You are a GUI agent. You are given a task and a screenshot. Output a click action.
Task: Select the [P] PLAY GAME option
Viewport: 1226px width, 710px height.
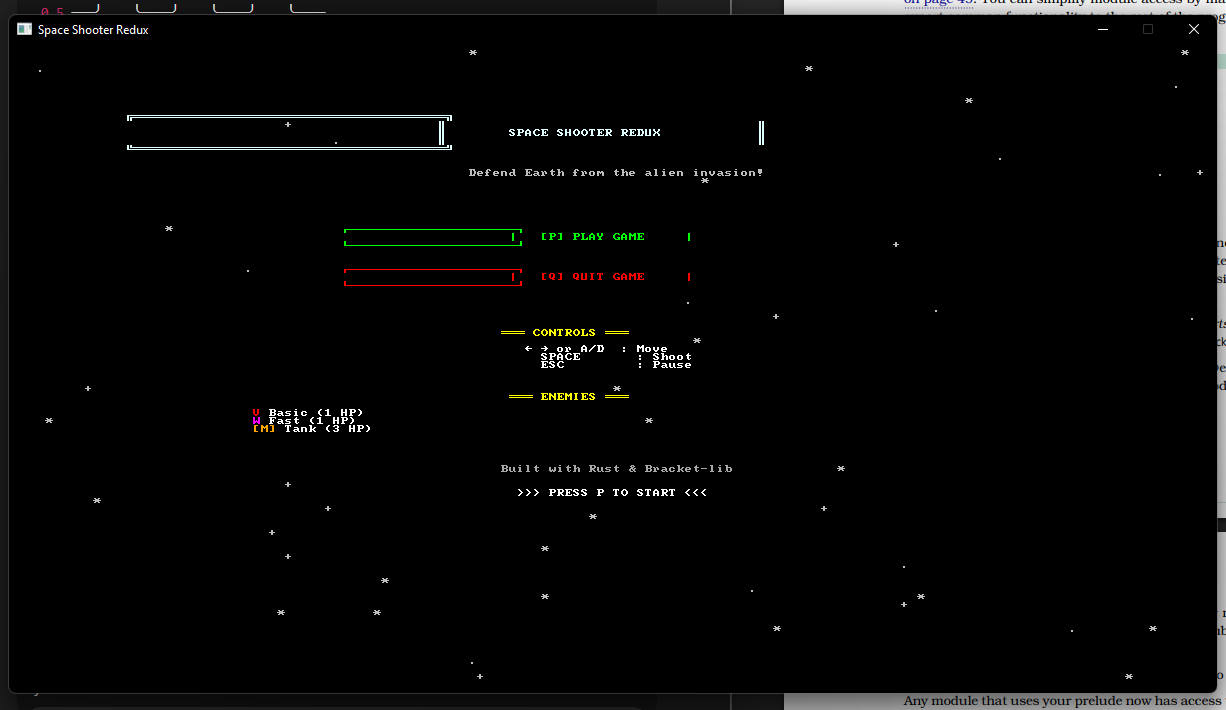(592, 236)
